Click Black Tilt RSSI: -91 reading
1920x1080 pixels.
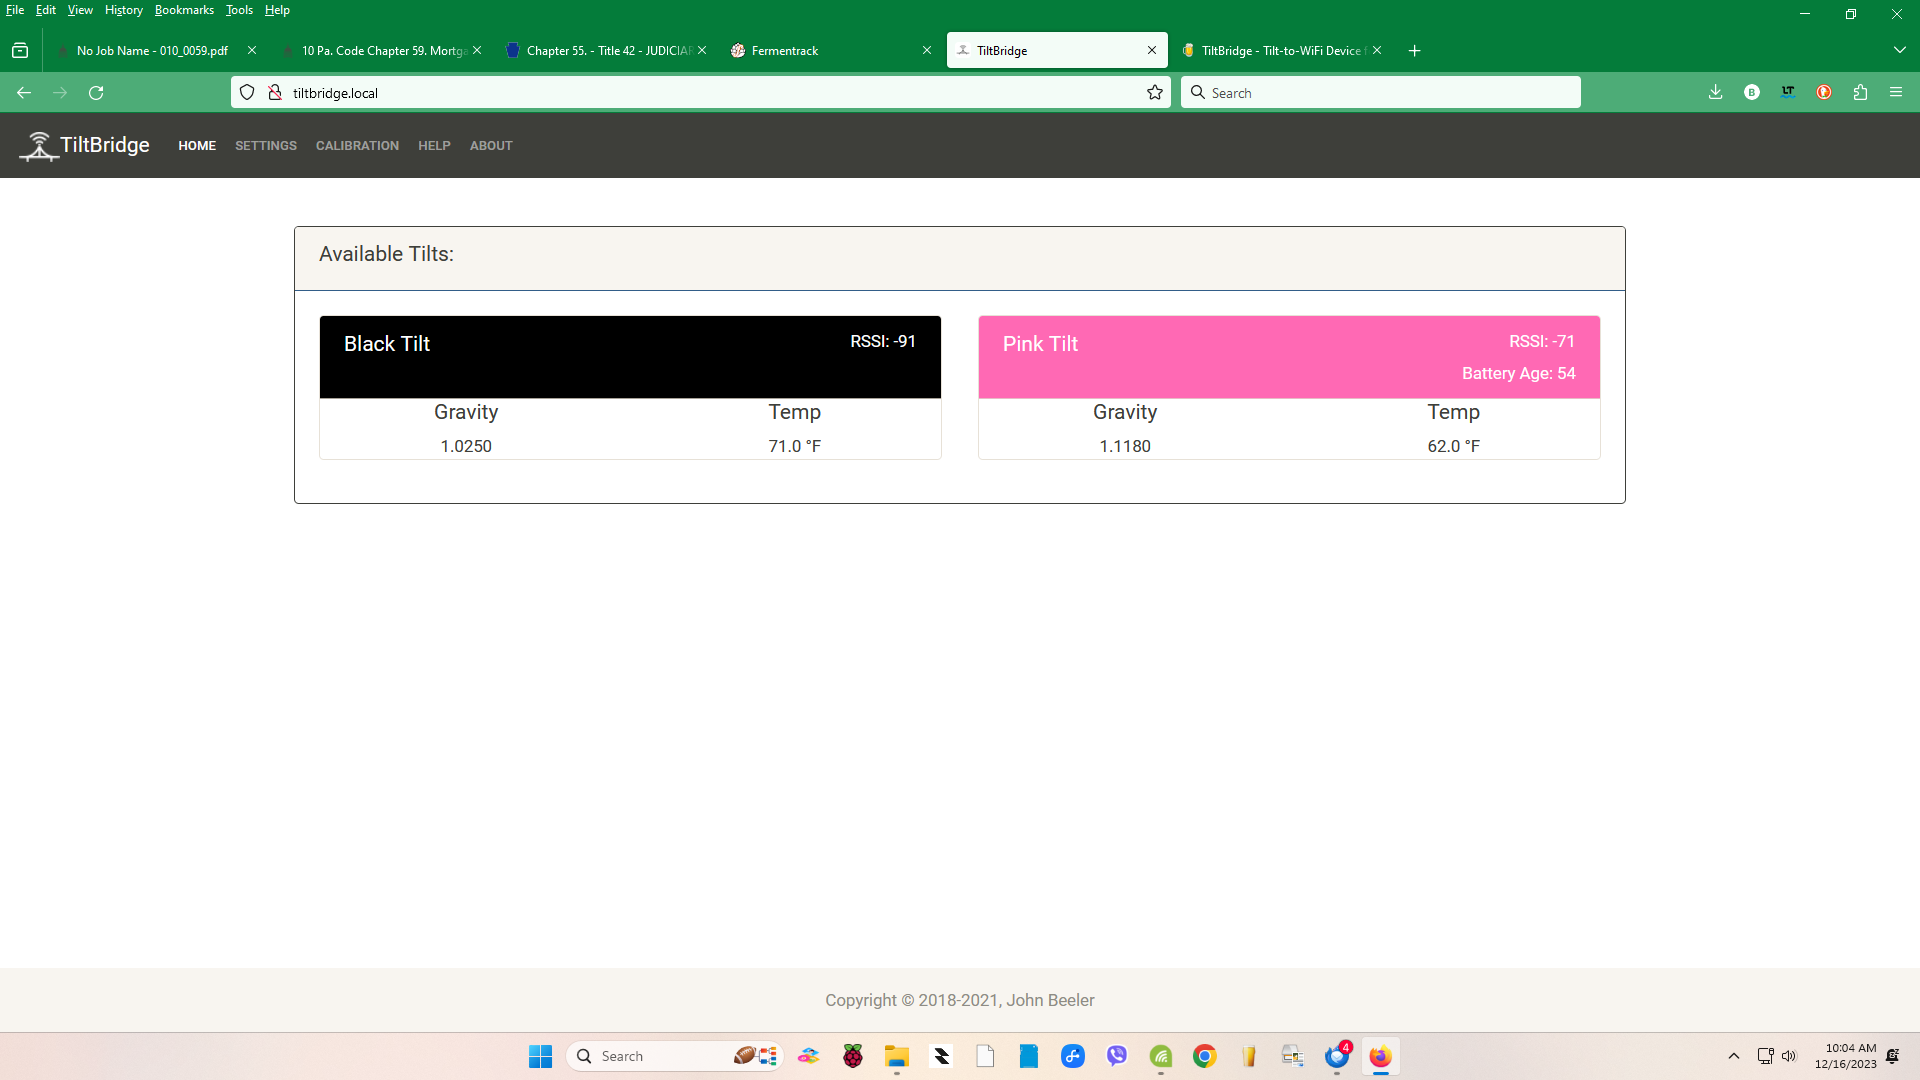pyautogui.click(x=883, y=341)
